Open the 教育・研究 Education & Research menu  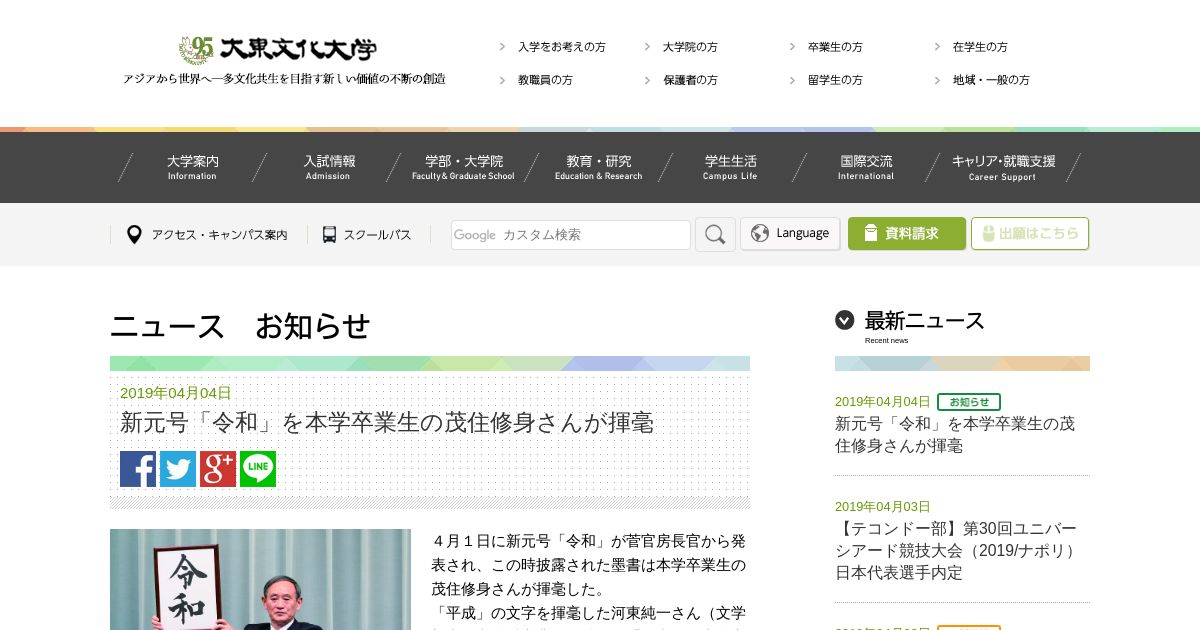598,167
